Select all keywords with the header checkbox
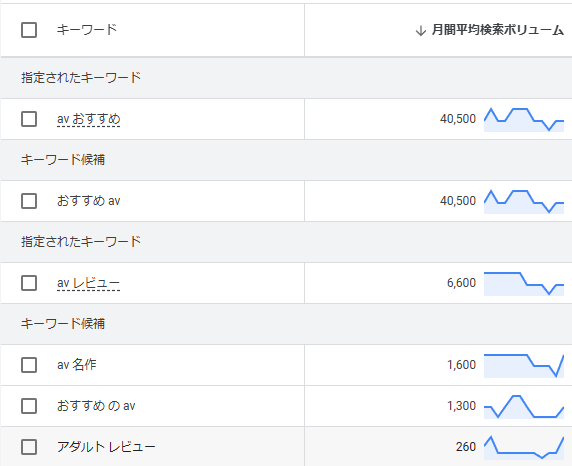 point(29,30)
